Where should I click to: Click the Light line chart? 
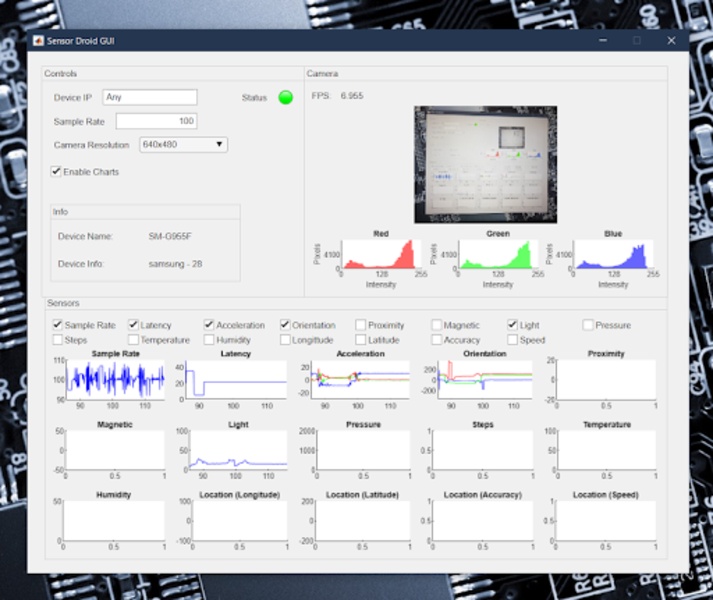pos(238,450)
